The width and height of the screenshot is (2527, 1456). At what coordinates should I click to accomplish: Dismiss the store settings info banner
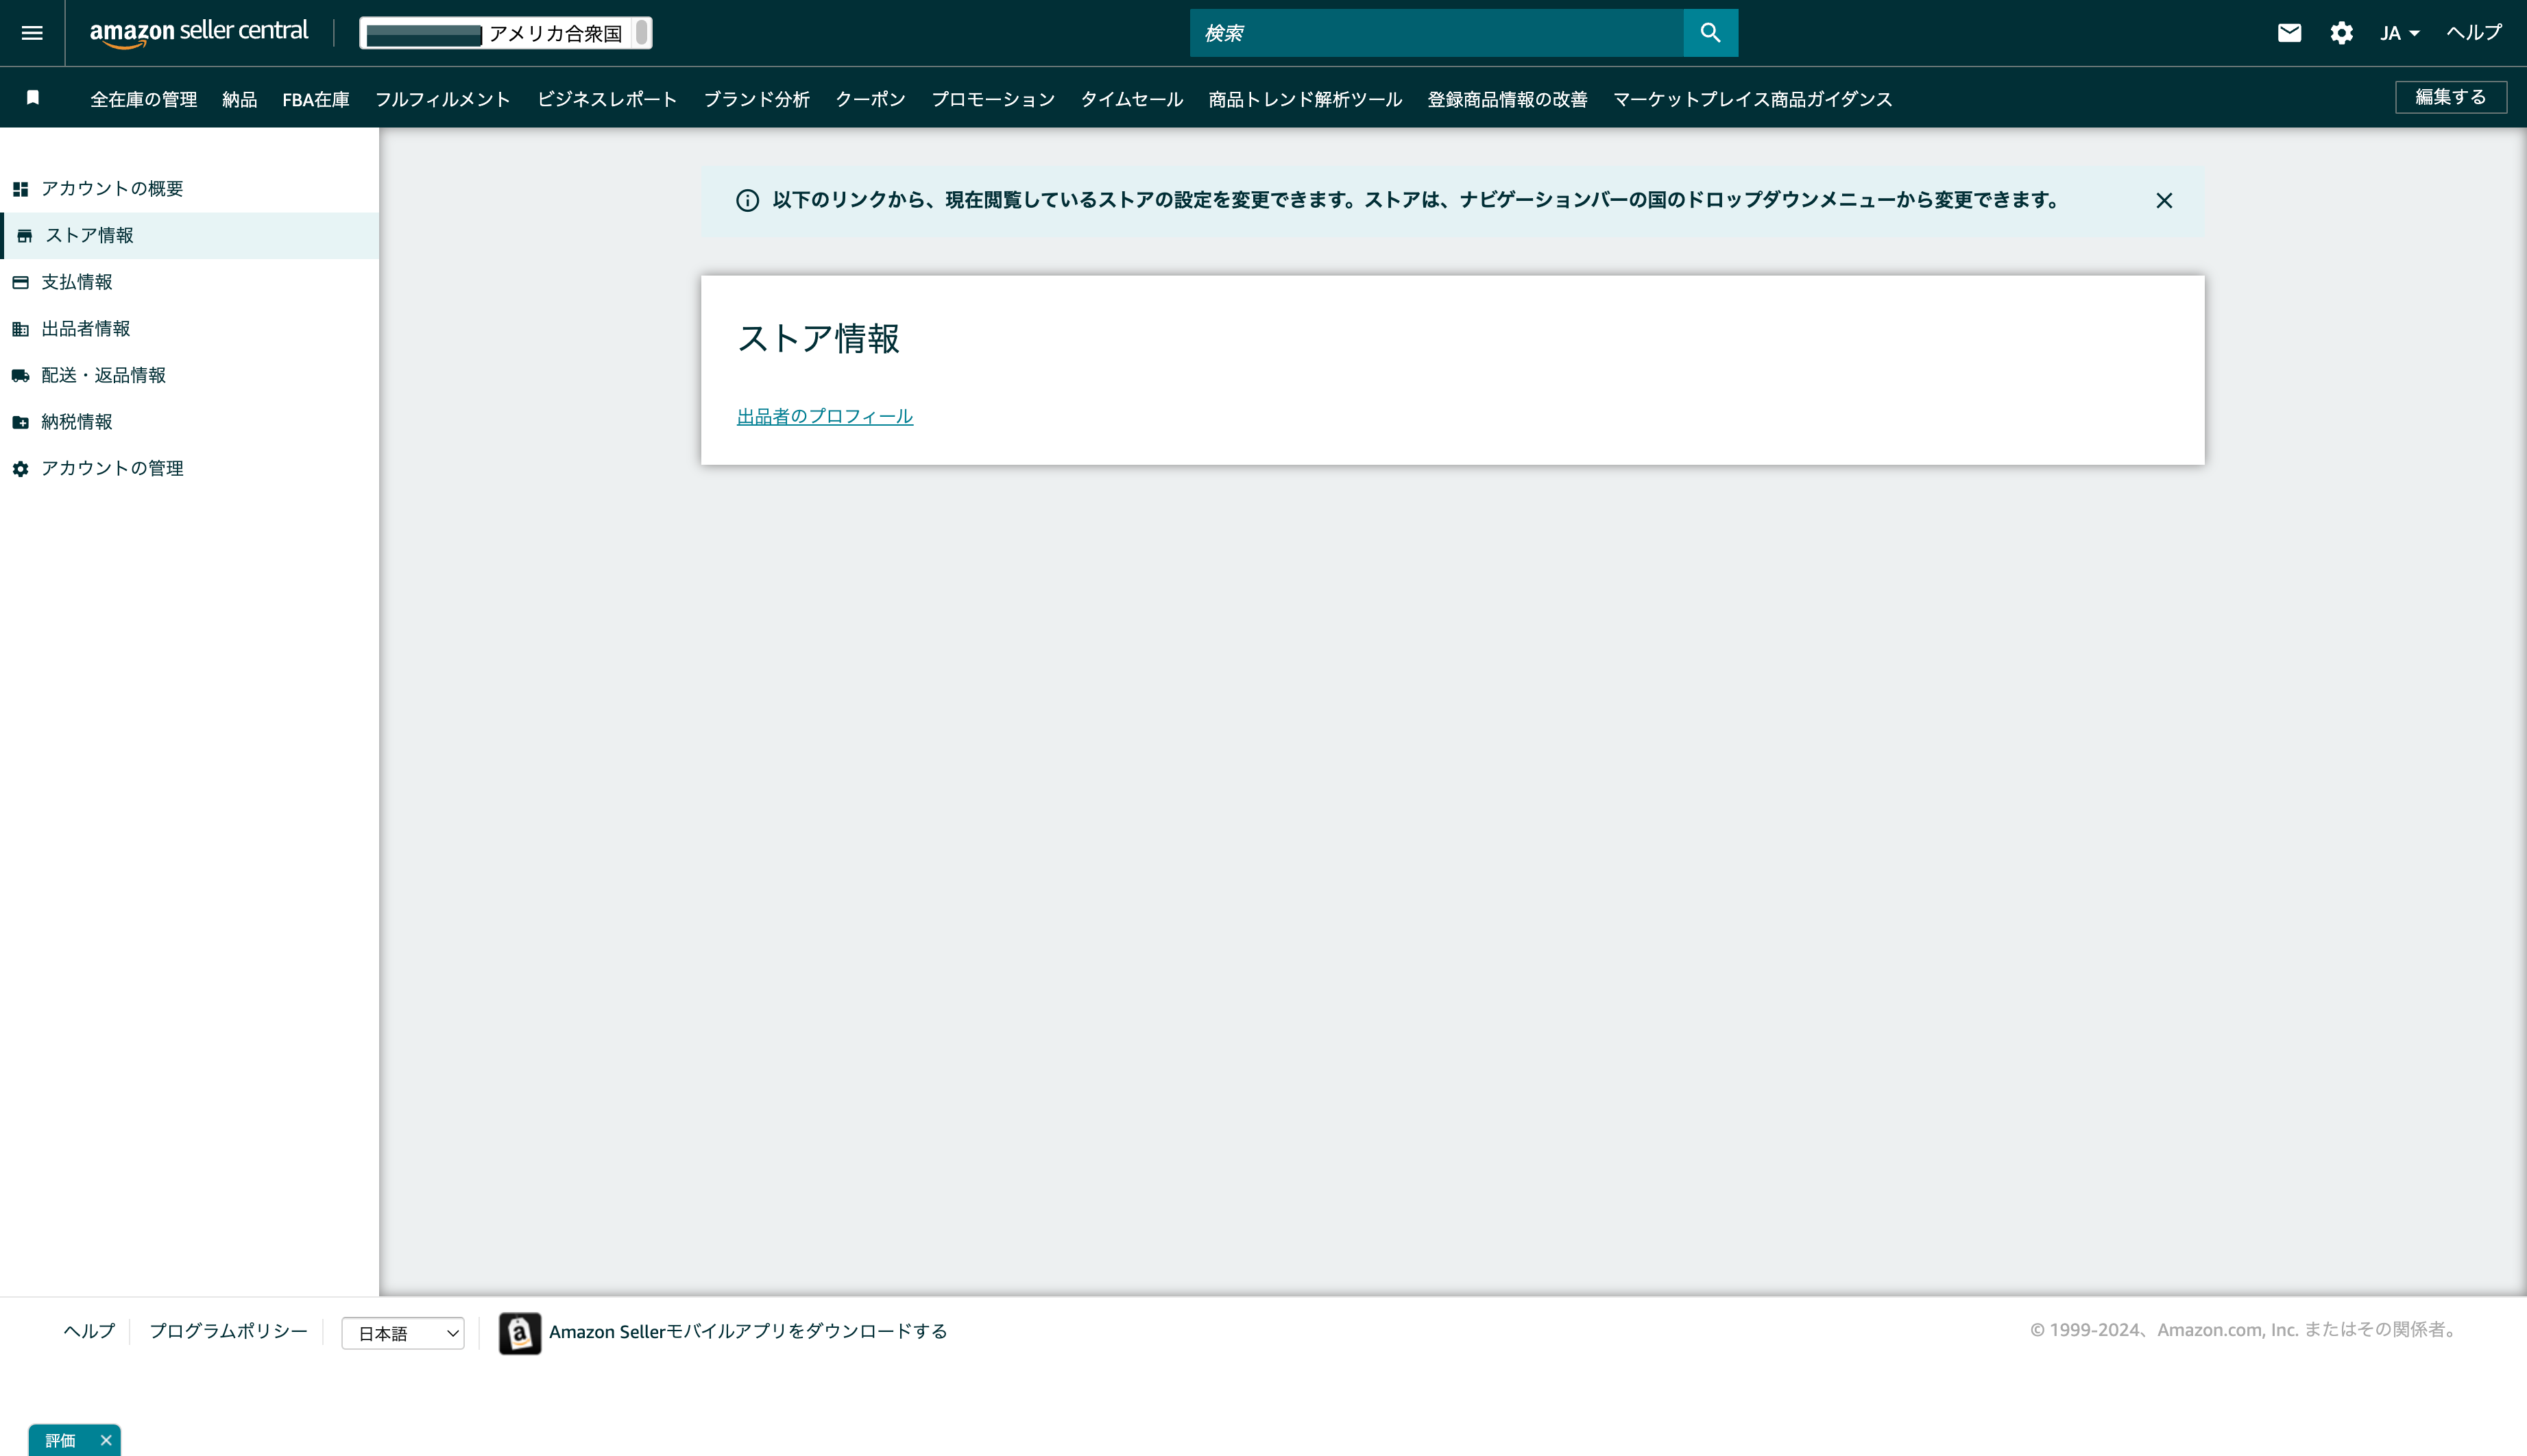(2164, 201)
